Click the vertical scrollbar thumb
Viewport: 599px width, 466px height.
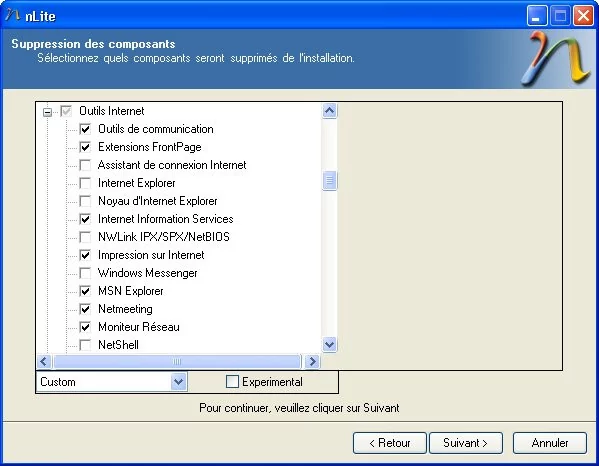(329, 180)
